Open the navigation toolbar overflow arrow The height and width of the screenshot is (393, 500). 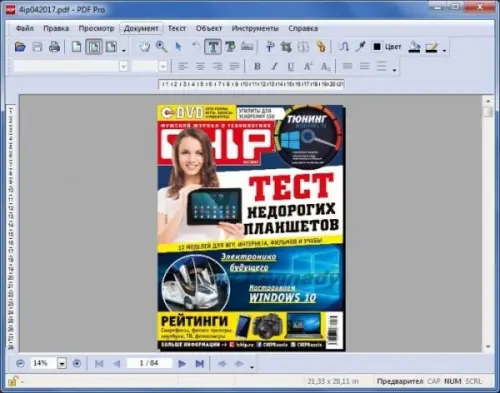tap(252, 367)
